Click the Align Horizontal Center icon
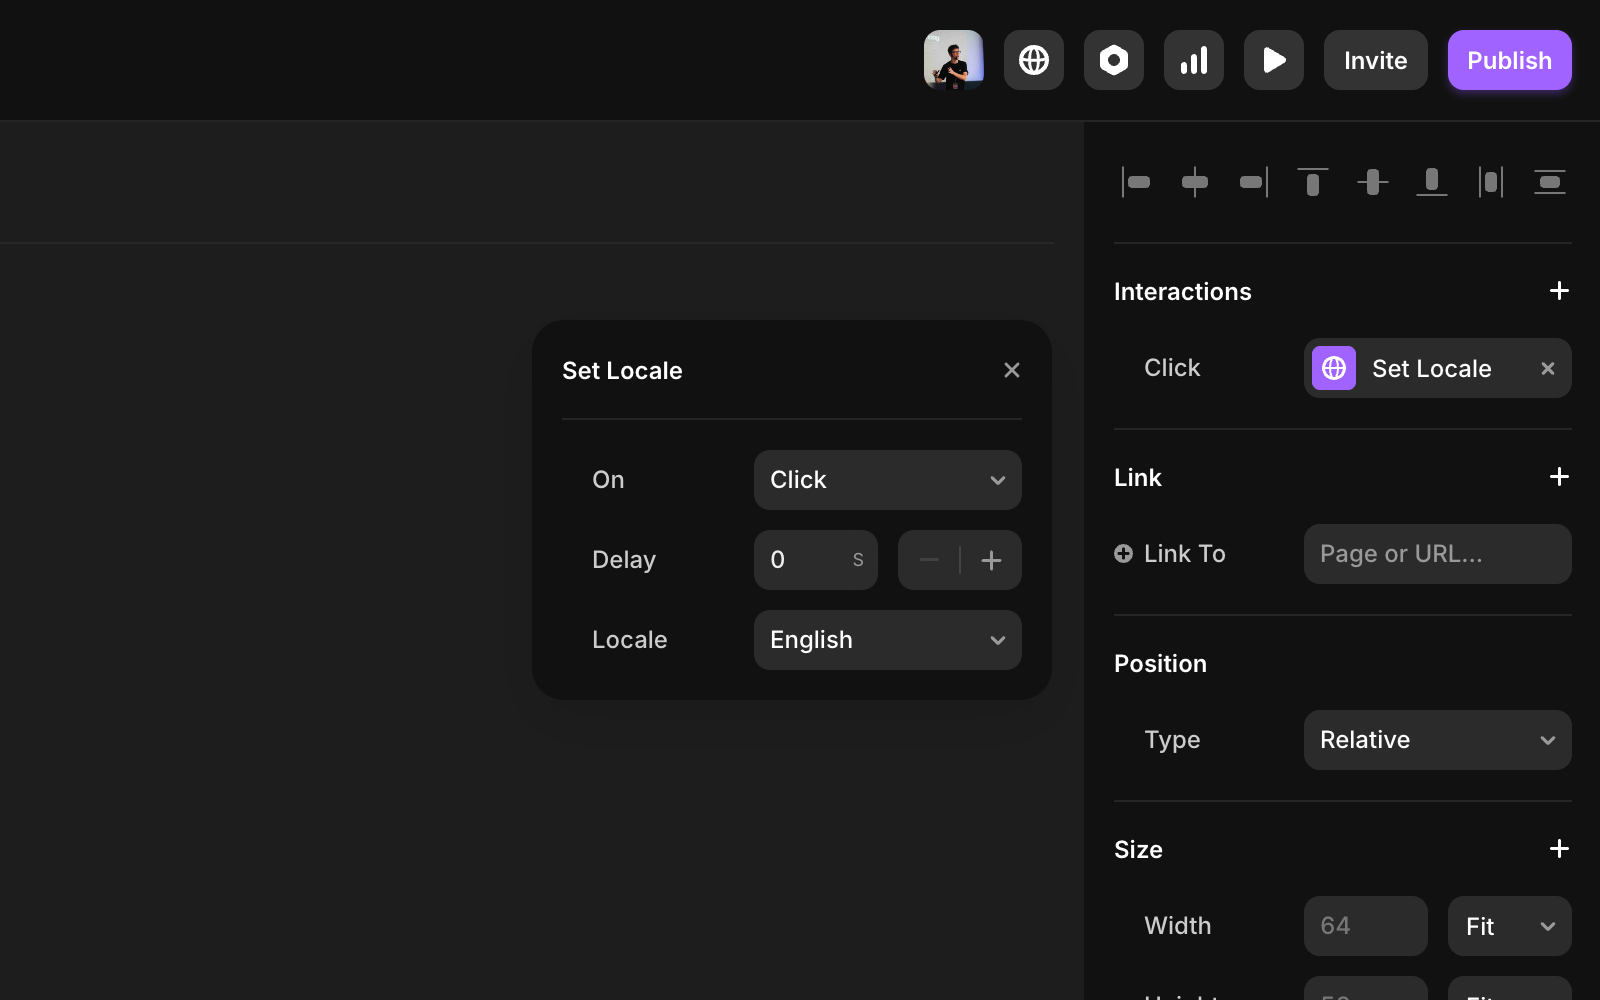This screenshot has width=1600, height=1000. (x=1195, y=182)
